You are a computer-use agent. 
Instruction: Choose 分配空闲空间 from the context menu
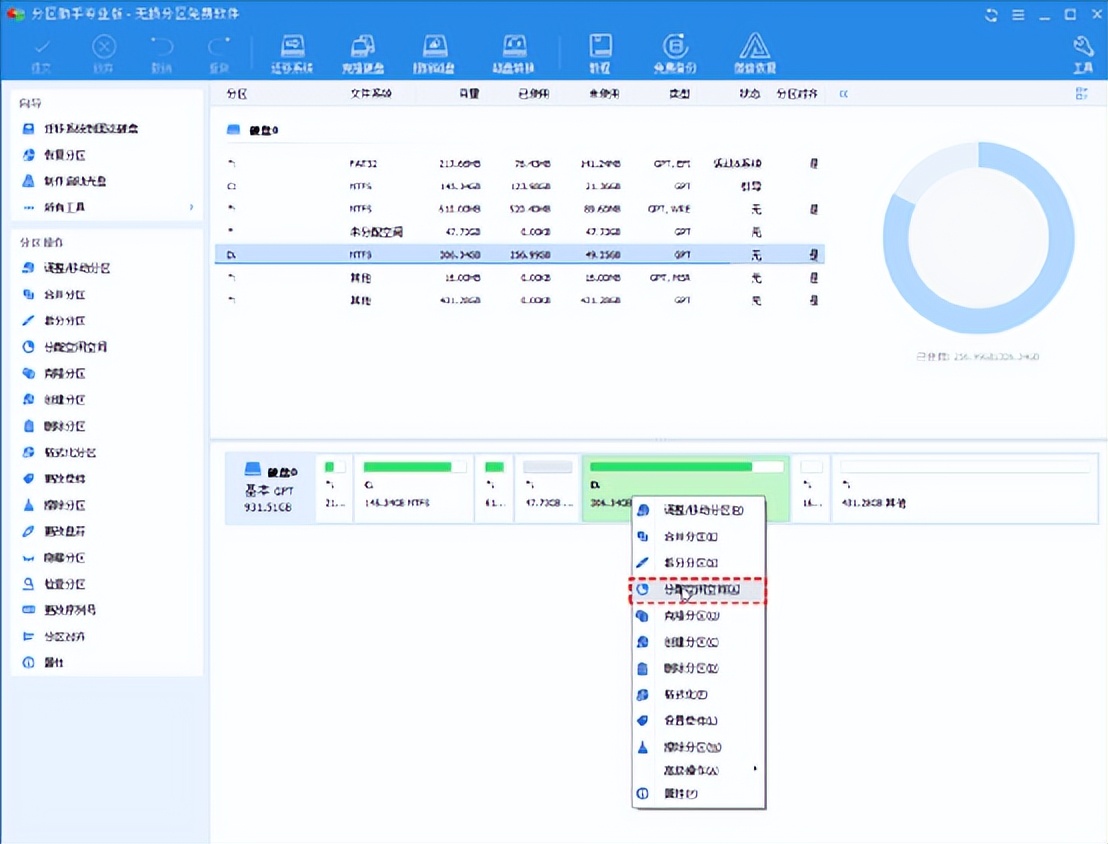click(x=700, y=591)
